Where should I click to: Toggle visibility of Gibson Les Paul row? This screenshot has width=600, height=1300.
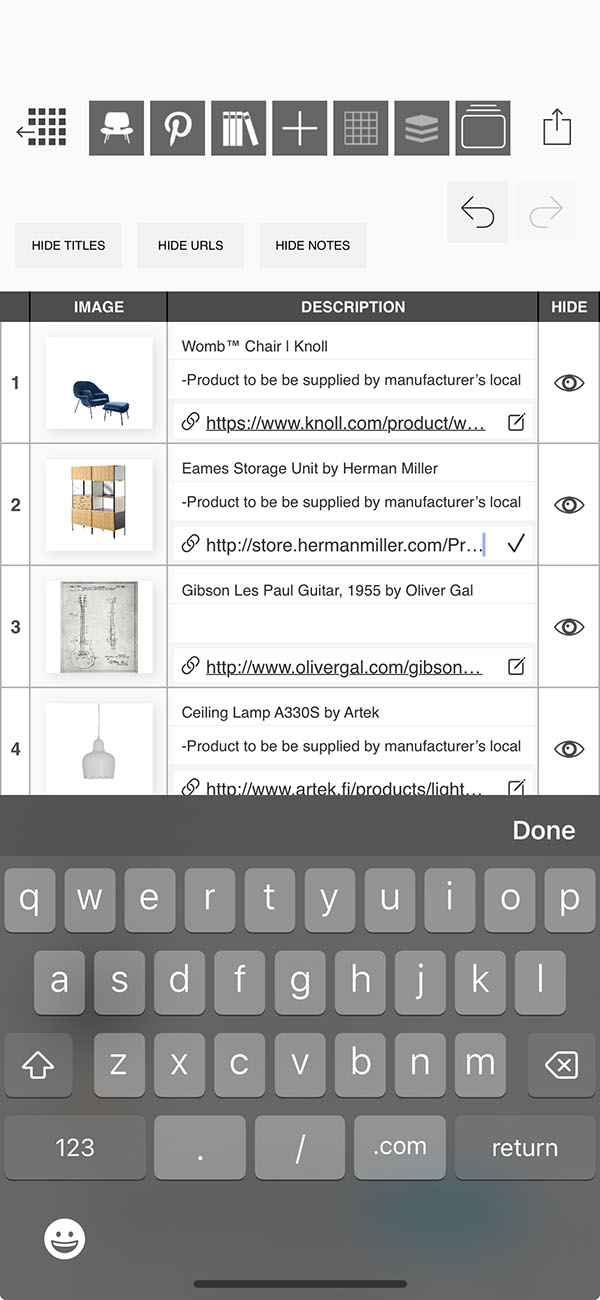(x=569, y=627)
